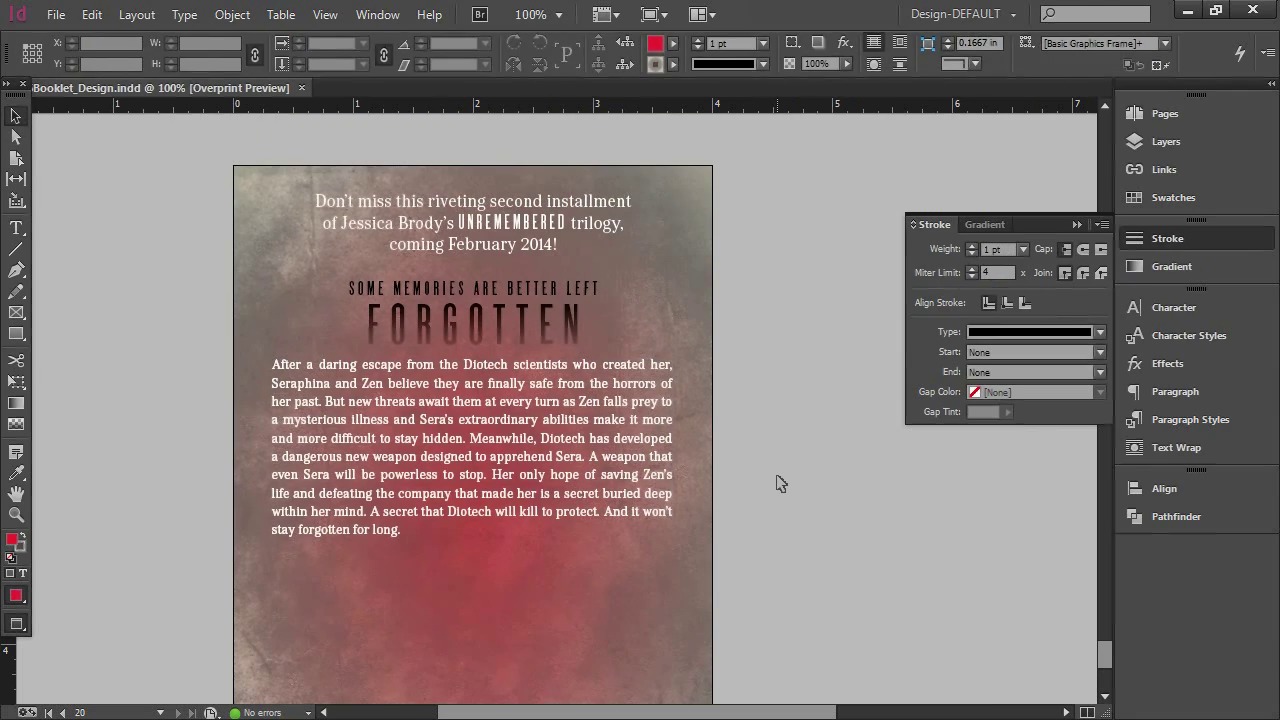Select the Note tool
This screenshot has width=1280, height=720.
[16, 453]
